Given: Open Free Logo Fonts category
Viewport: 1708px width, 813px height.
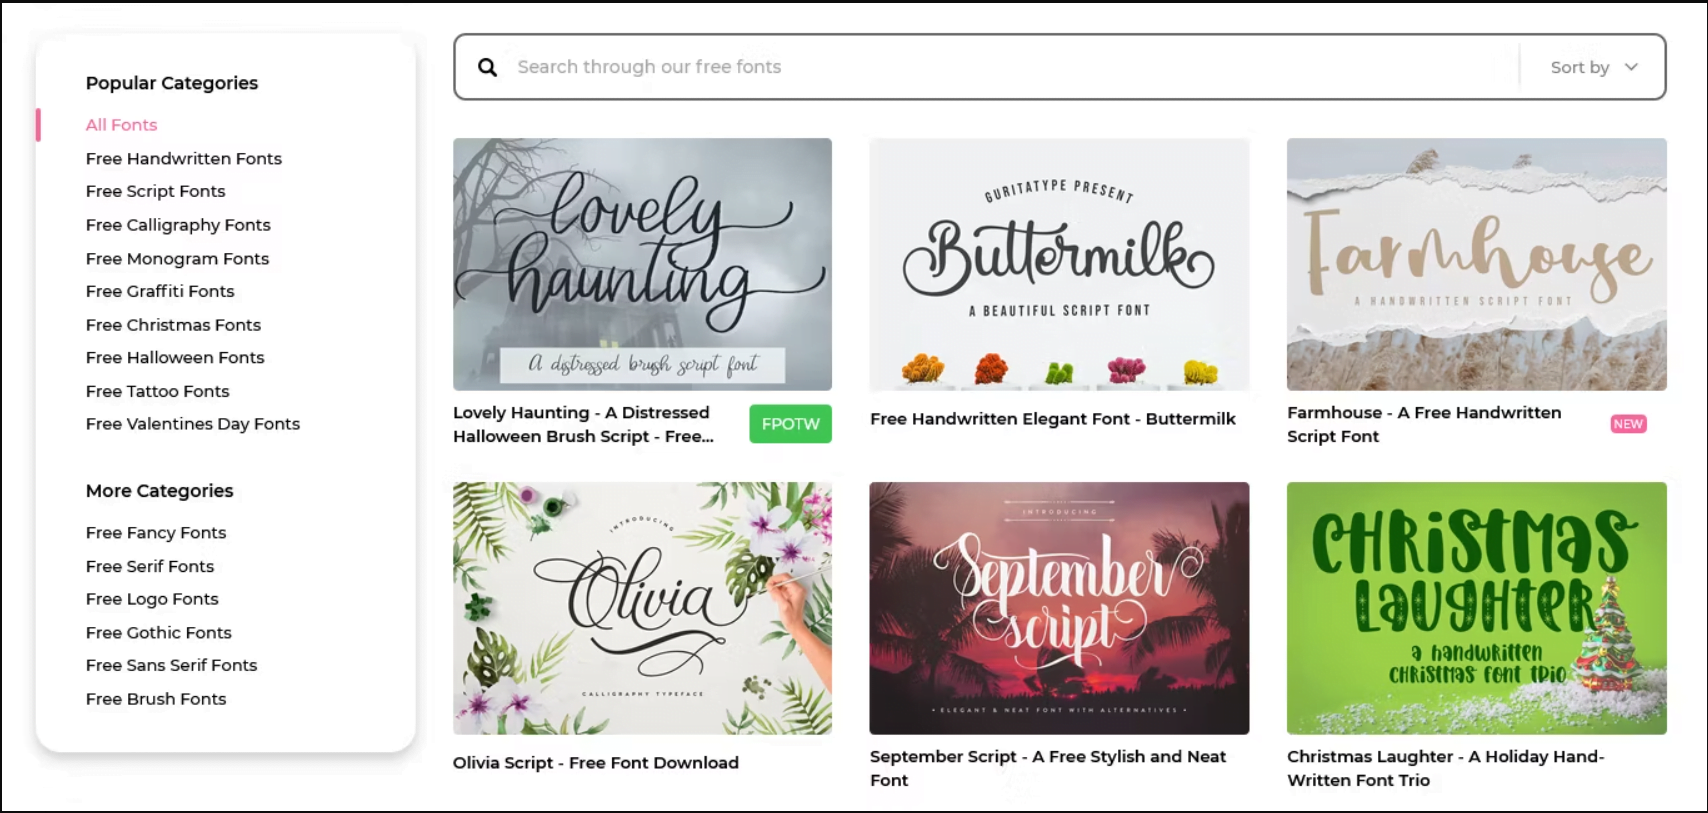Looking at the screenshot, I should click(152, 599).
